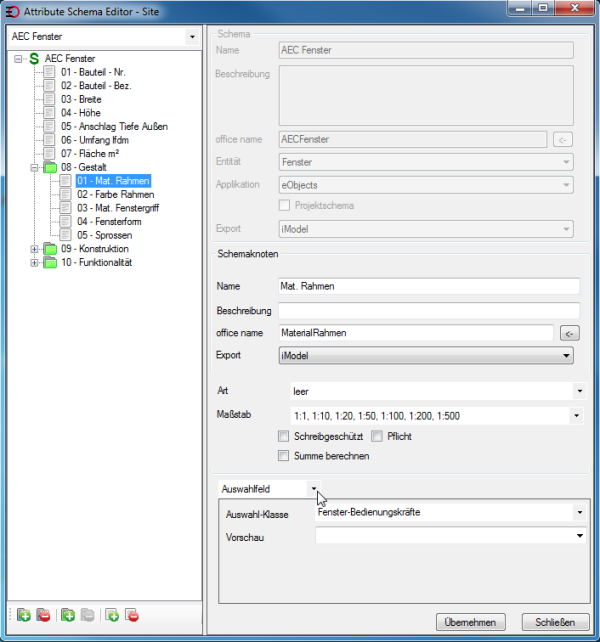Open the AEC Fenster schema selector dropdown
This screenshot has height=642, width=600.
pyautogui.click(x=192, y=37)
